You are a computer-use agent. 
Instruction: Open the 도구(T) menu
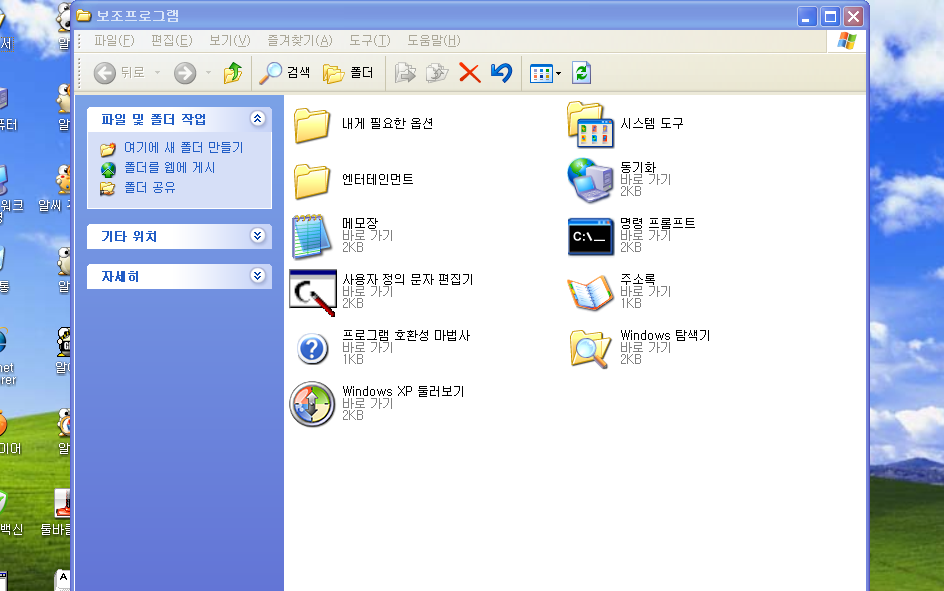pyautogui.click(x=370, y=40)
